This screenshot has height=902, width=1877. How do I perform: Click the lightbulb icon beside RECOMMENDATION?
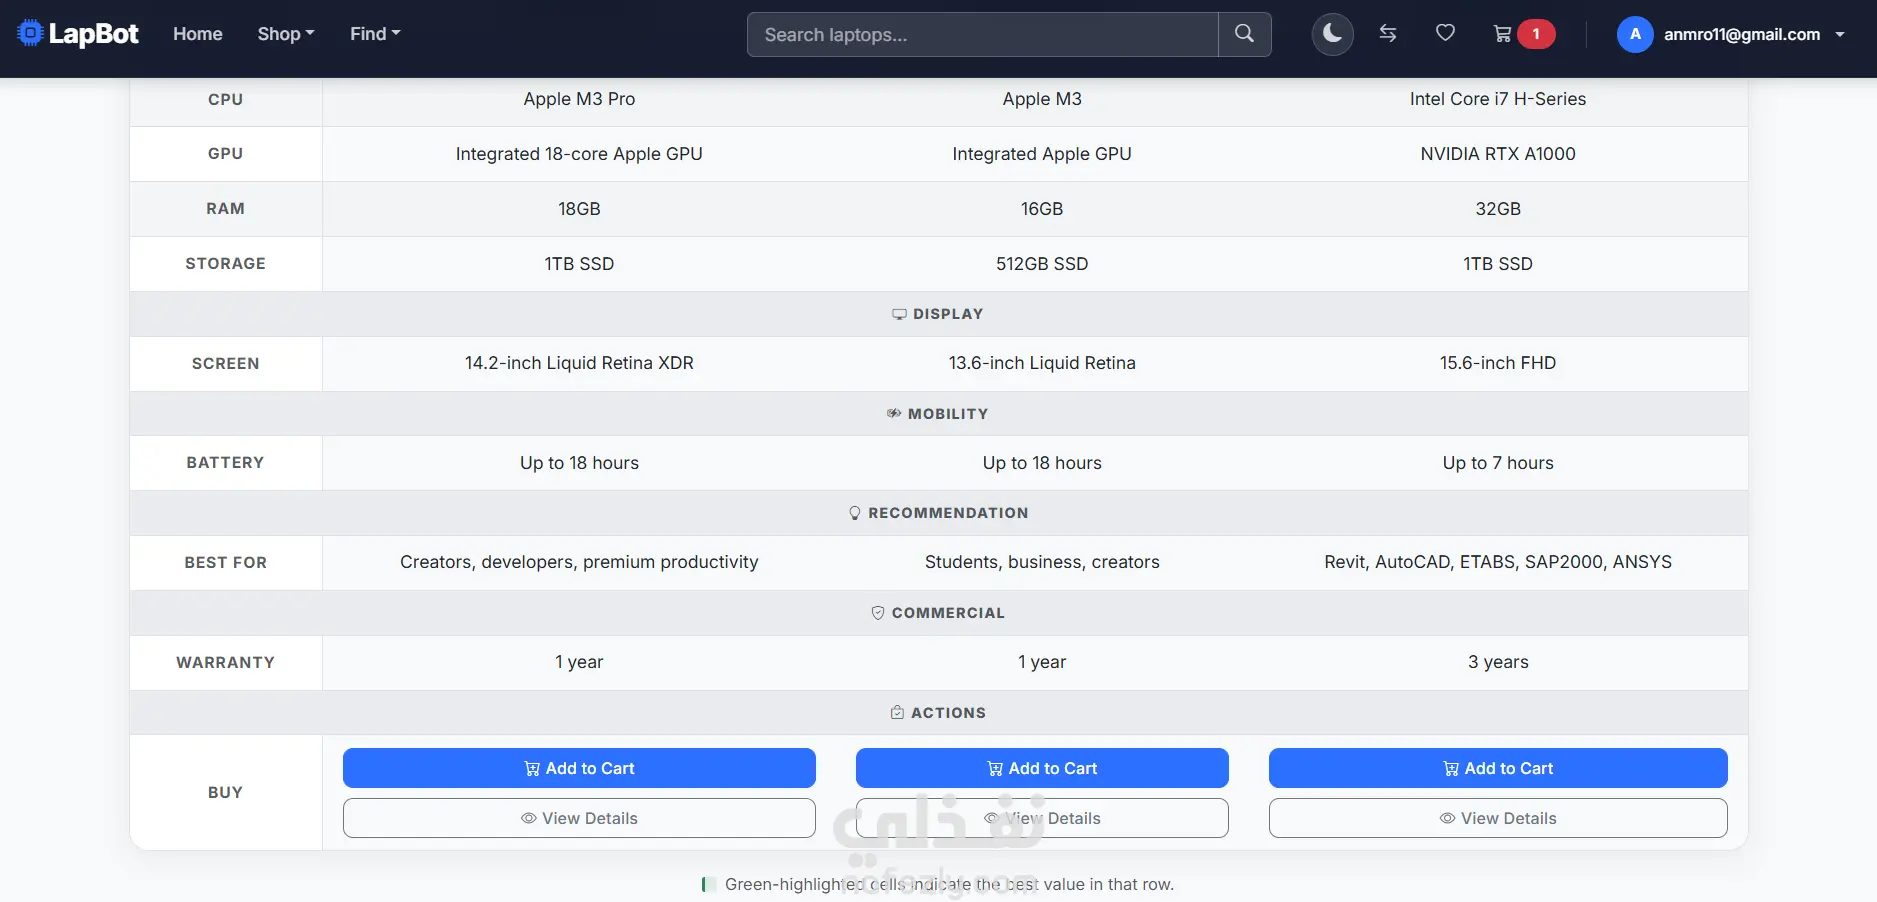pyautogui.click(x=855, y=513)
